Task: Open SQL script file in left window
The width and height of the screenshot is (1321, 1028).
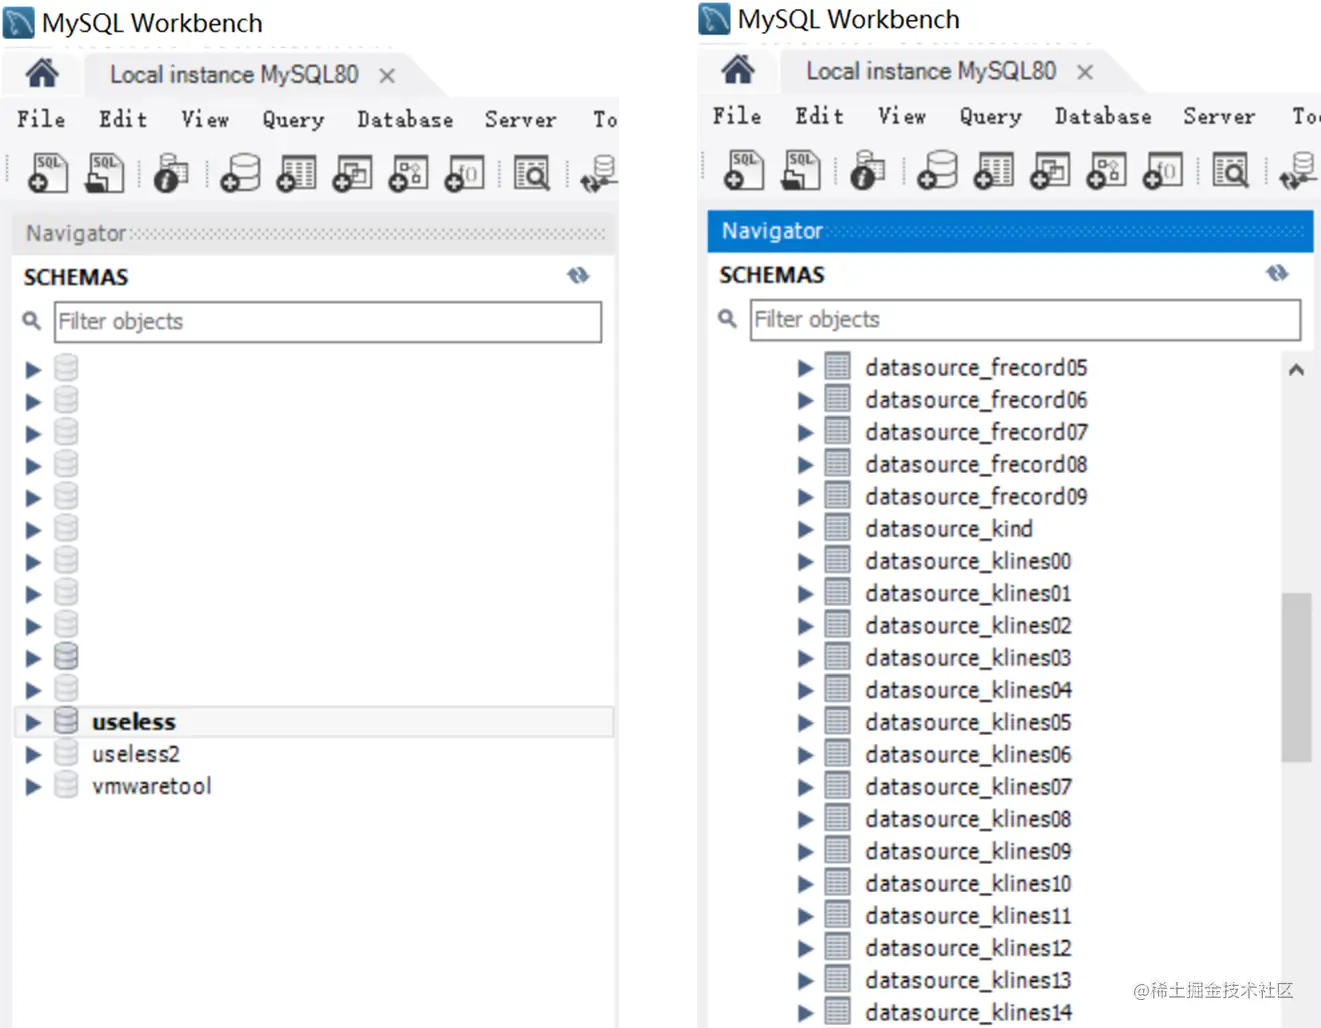Action: click(104, 172)
